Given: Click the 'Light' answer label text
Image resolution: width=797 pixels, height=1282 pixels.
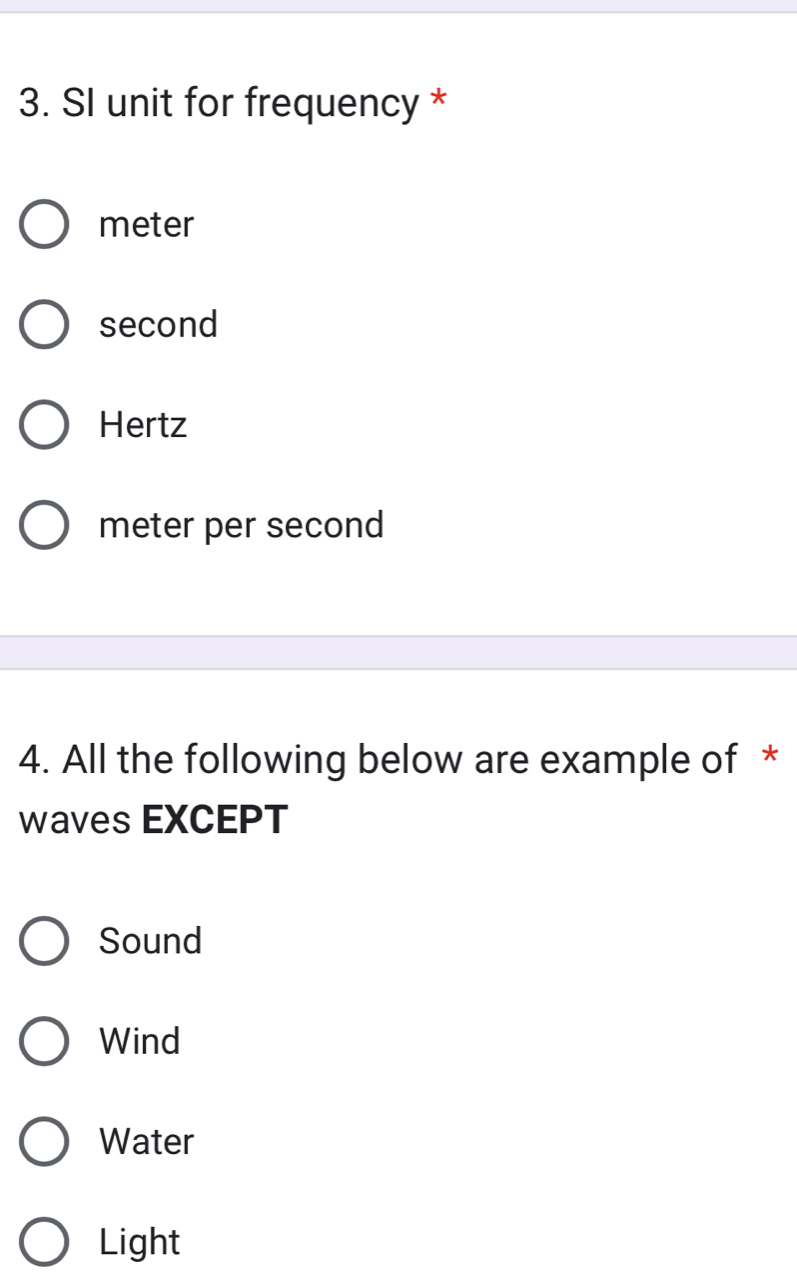Looking at the screenshot, I should coord(140,1243).
